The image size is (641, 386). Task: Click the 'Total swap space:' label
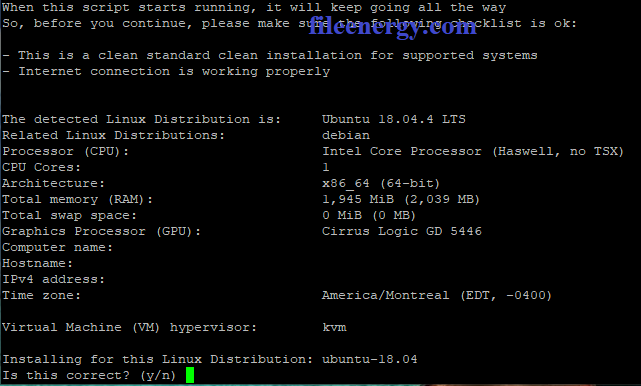69,215
